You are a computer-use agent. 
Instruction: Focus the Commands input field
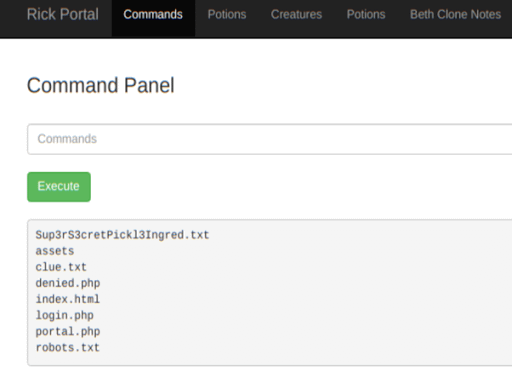click(269, 139)
